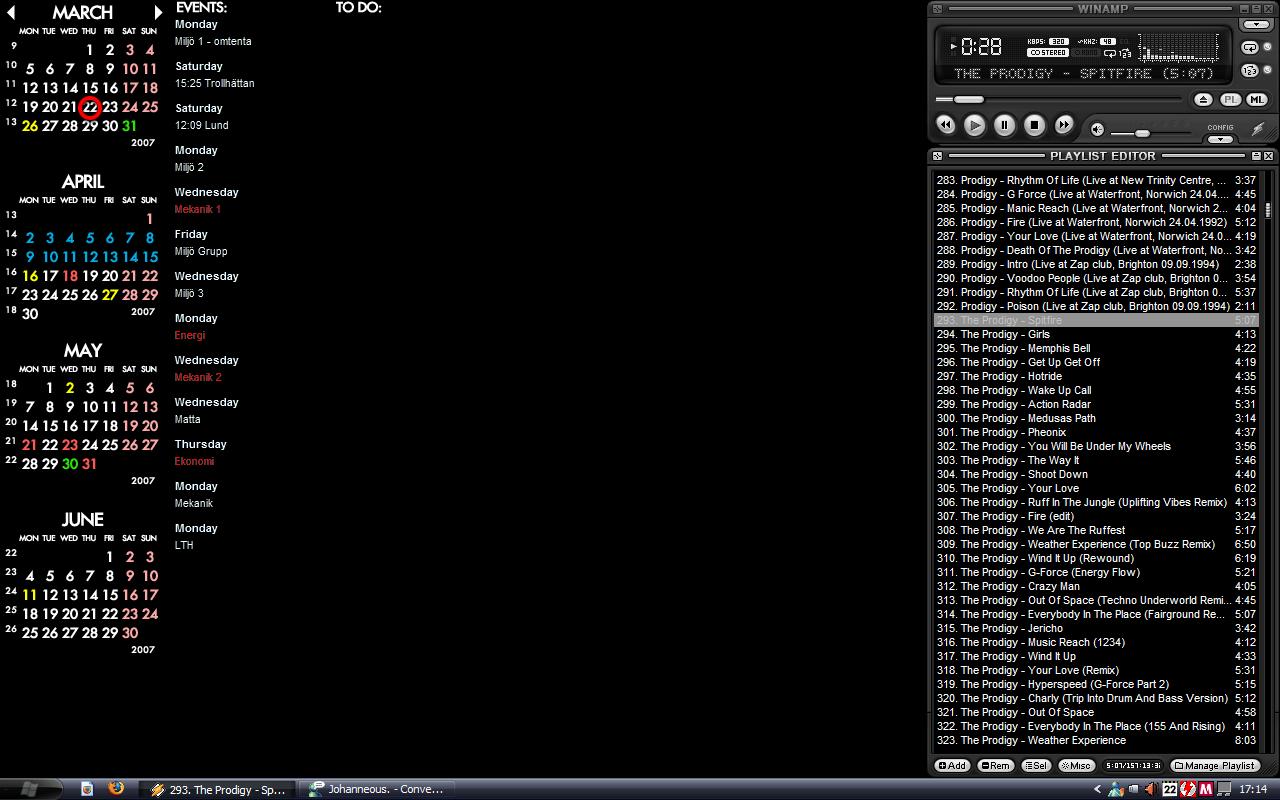This screenshot has height=800, width=1280.
Task: Expand hidden system tray icons arrow
Action: pyautogui.click(x=1097, y=789)
